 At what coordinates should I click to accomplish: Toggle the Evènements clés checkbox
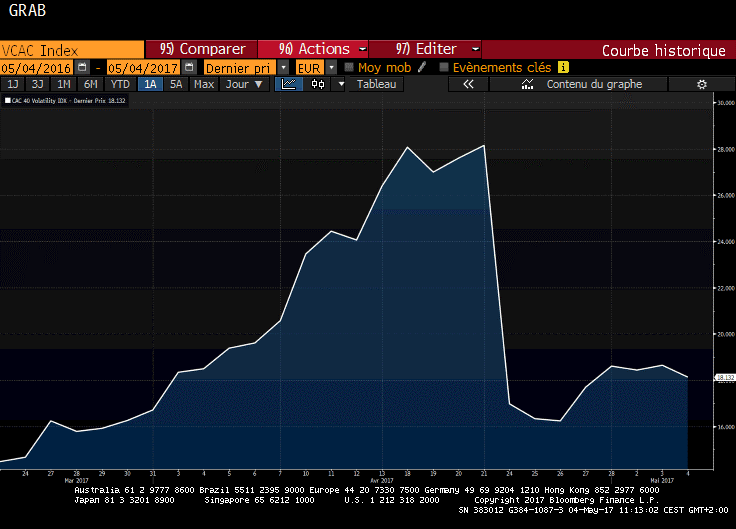pos(444,67)
